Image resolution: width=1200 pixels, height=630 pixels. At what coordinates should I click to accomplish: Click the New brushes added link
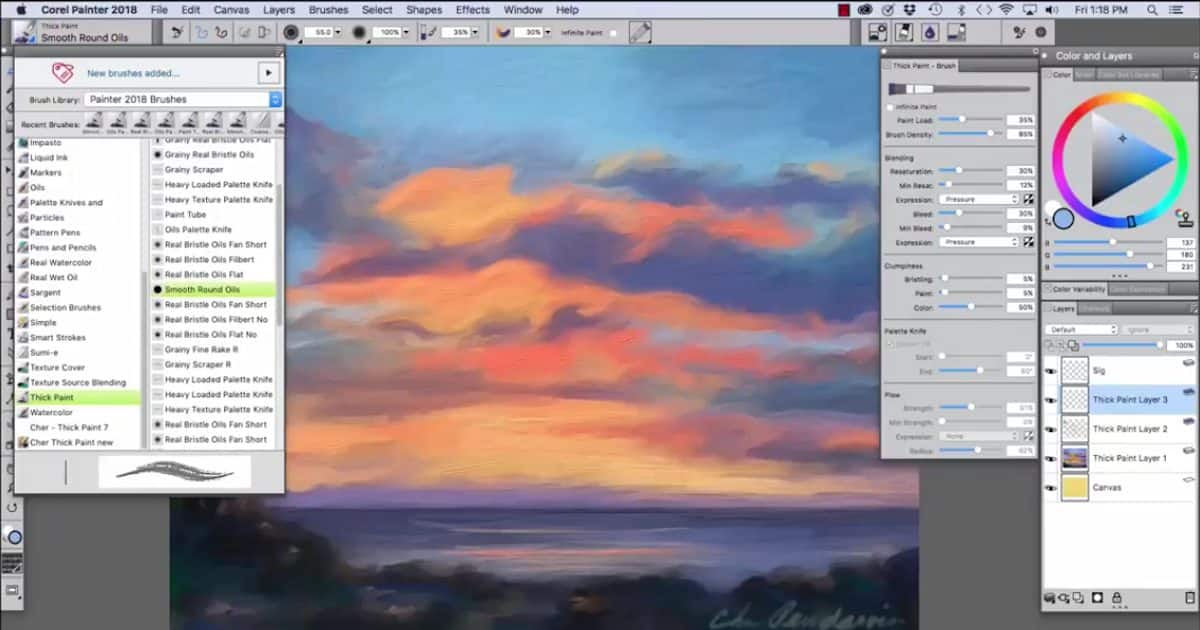[x=133, y=73]
